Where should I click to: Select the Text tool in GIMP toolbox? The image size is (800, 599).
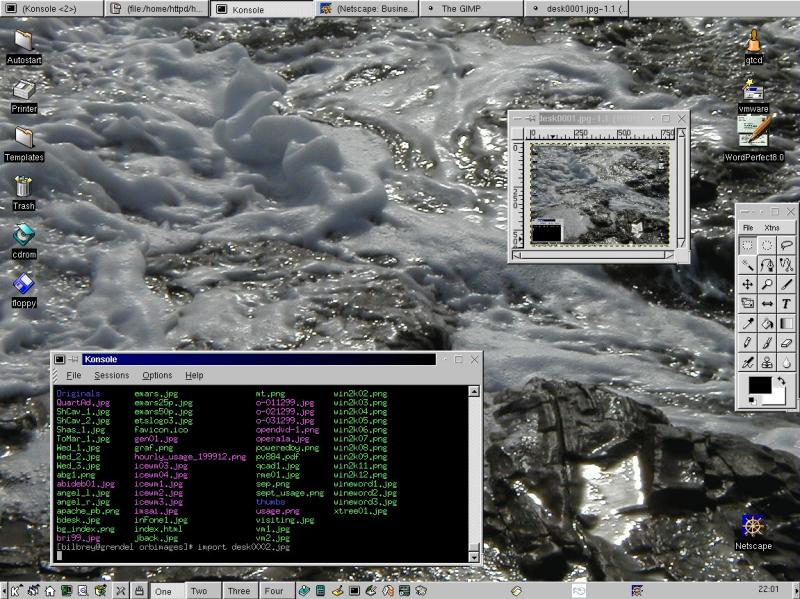pyautogui.click(x=787, y=303)
